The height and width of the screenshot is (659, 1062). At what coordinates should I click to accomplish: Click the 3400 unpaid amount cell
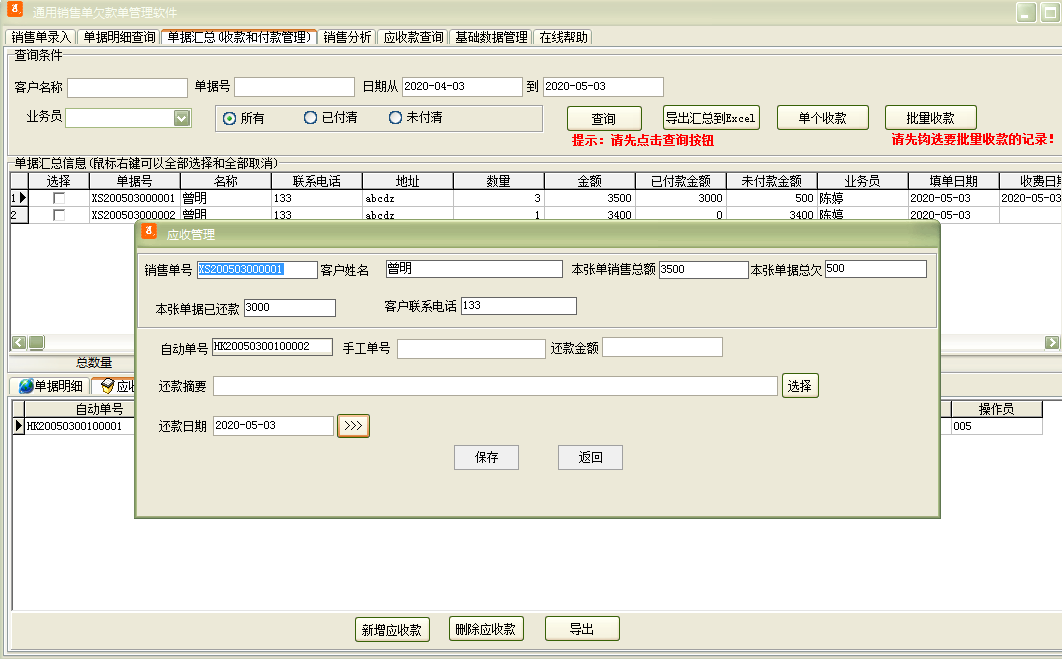[x=771, y=215]
